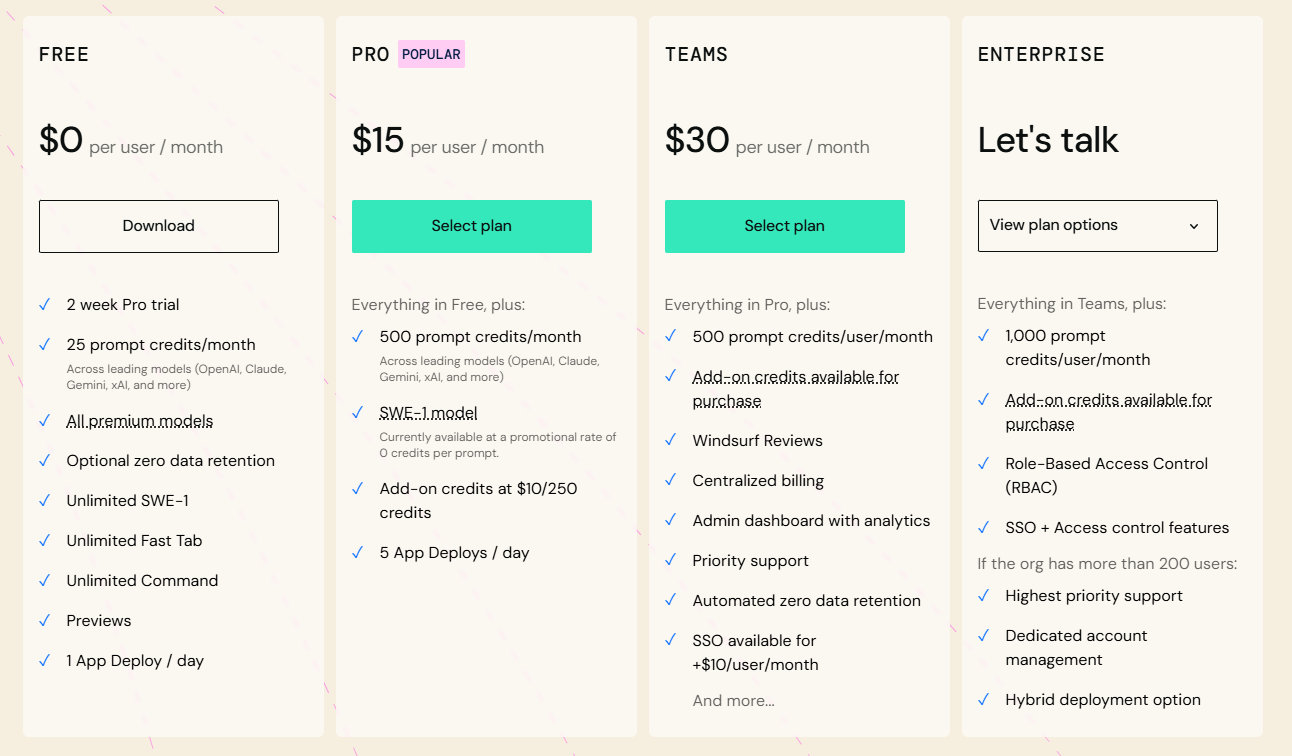
Task: Click the ENTERPRISE plan heading
Action: [1041, 55]
